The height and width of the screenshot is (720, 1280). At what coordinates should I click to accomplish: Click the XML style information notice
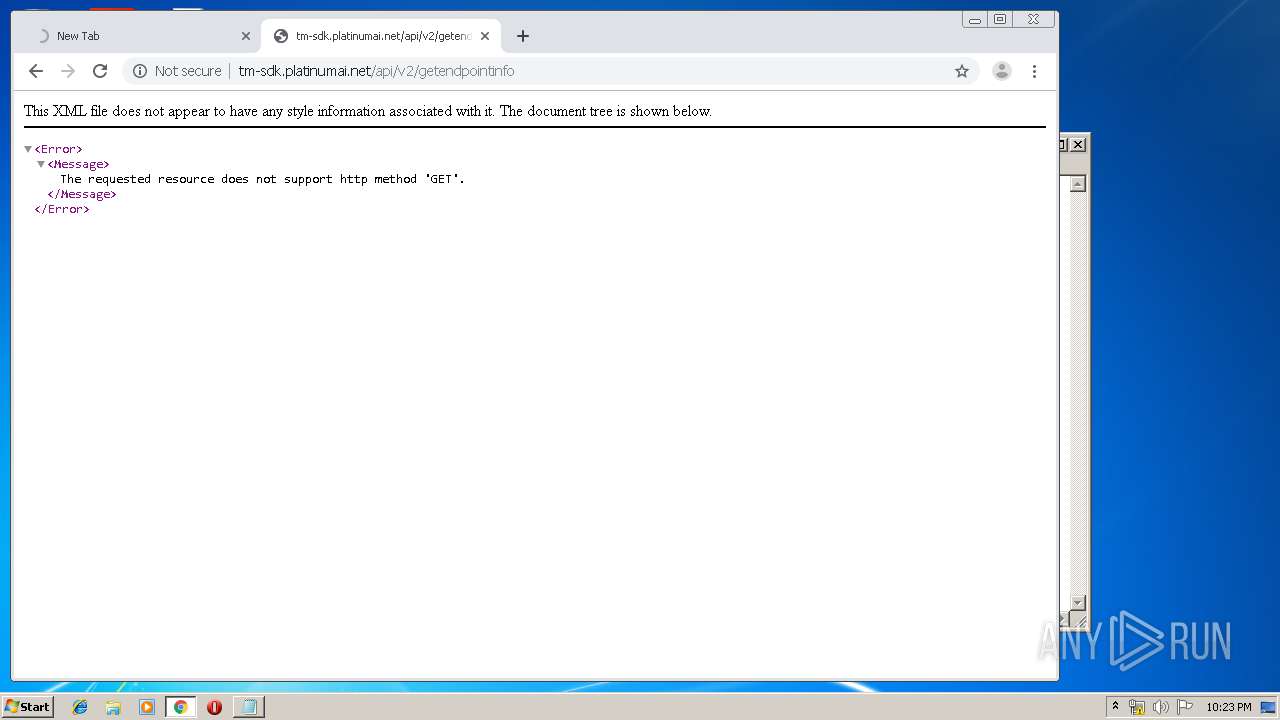coord(368,111)
